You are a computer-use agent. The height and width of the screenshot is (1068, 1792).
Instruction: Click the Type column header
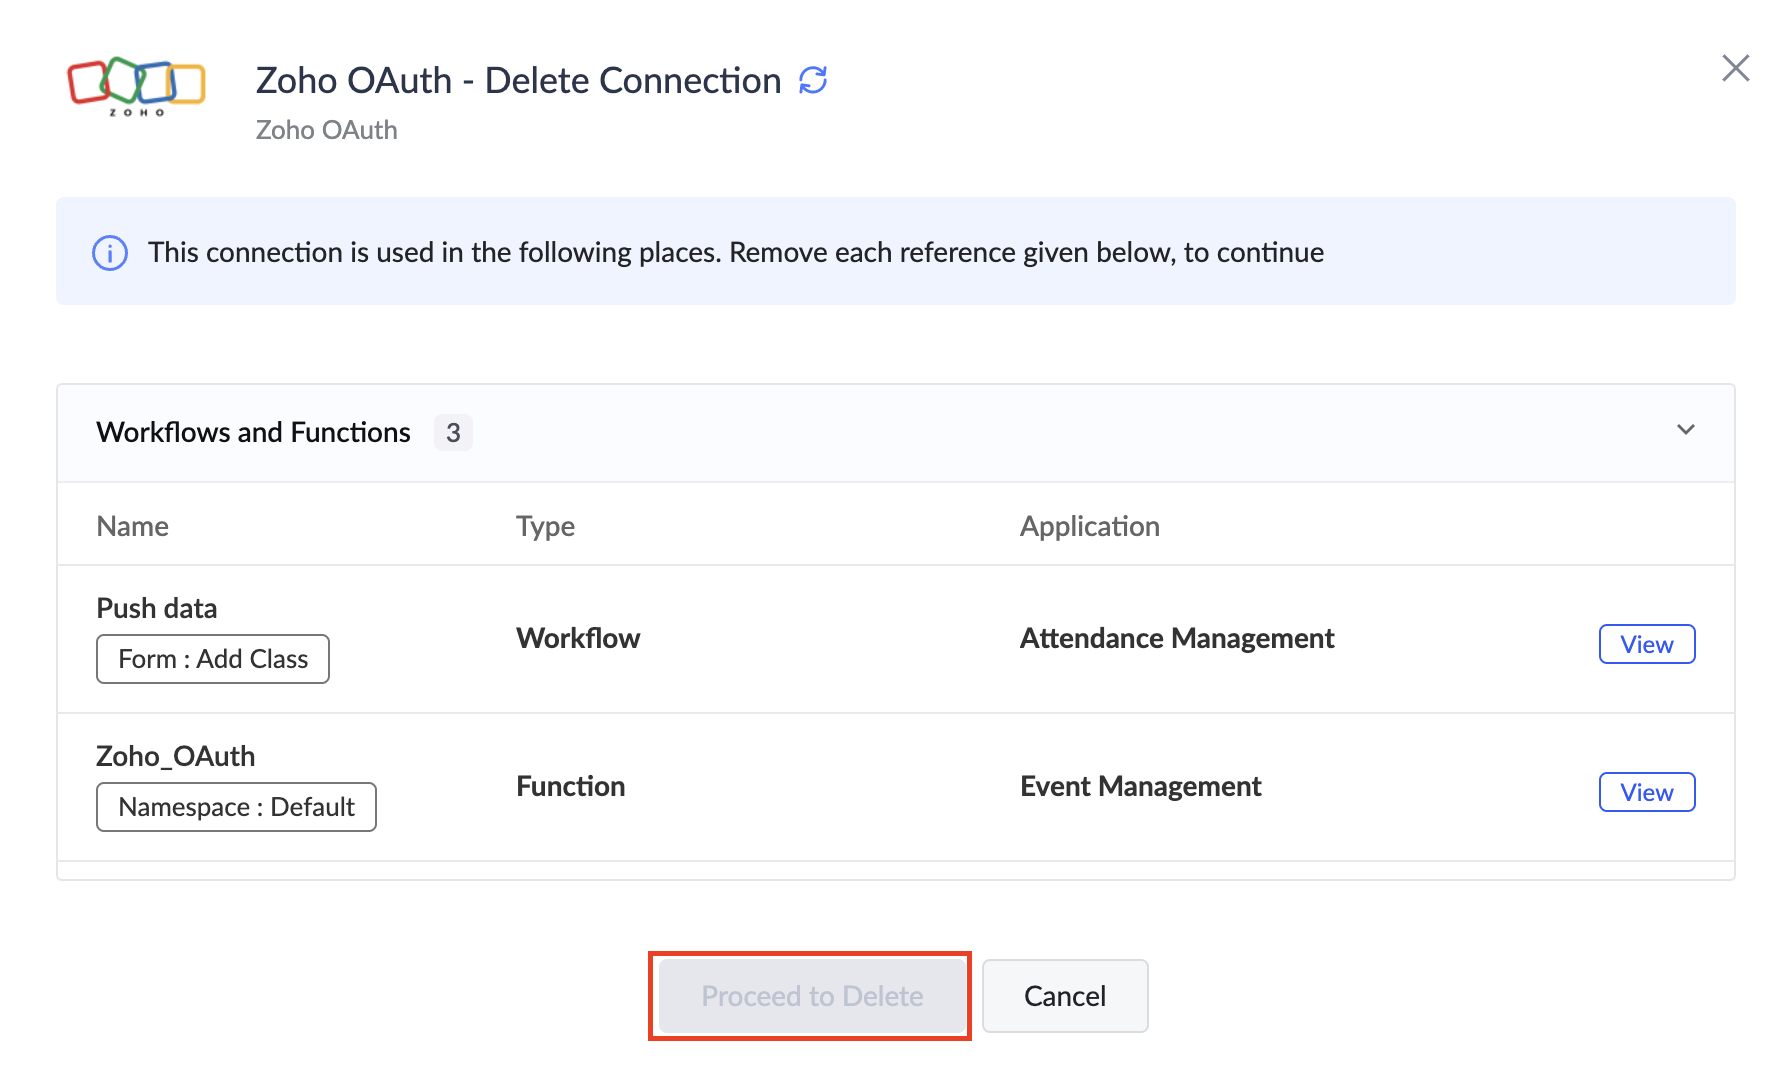pyautogui.click(x=545, y=526)
